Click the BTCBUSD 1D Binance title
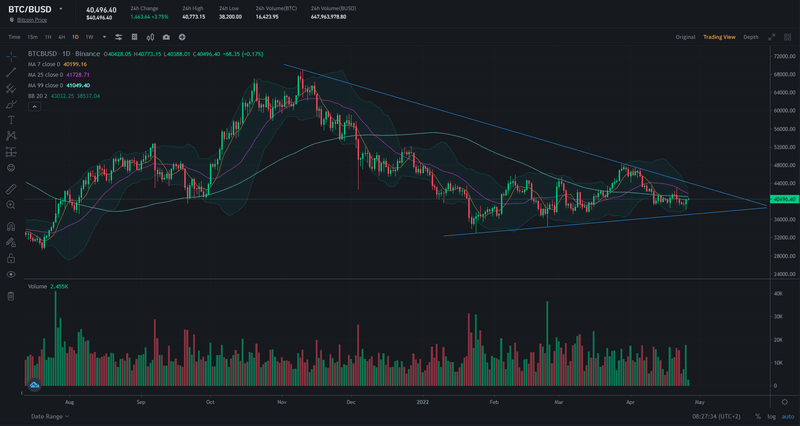Viewport: 800px width, 426px height. [x=64, y=54]
